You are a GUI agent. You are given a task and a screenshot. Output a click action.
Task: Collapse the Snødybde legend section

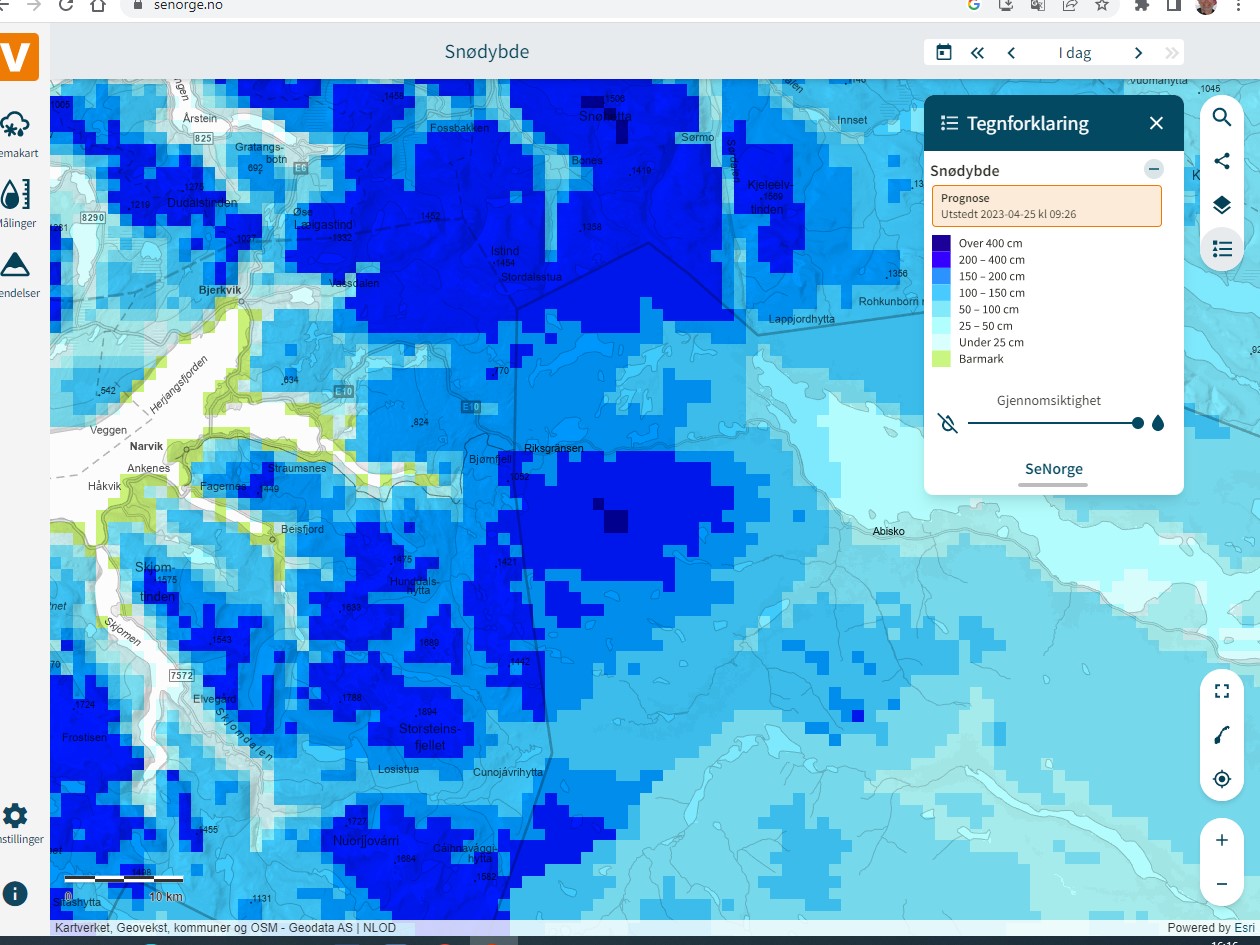1154,170
